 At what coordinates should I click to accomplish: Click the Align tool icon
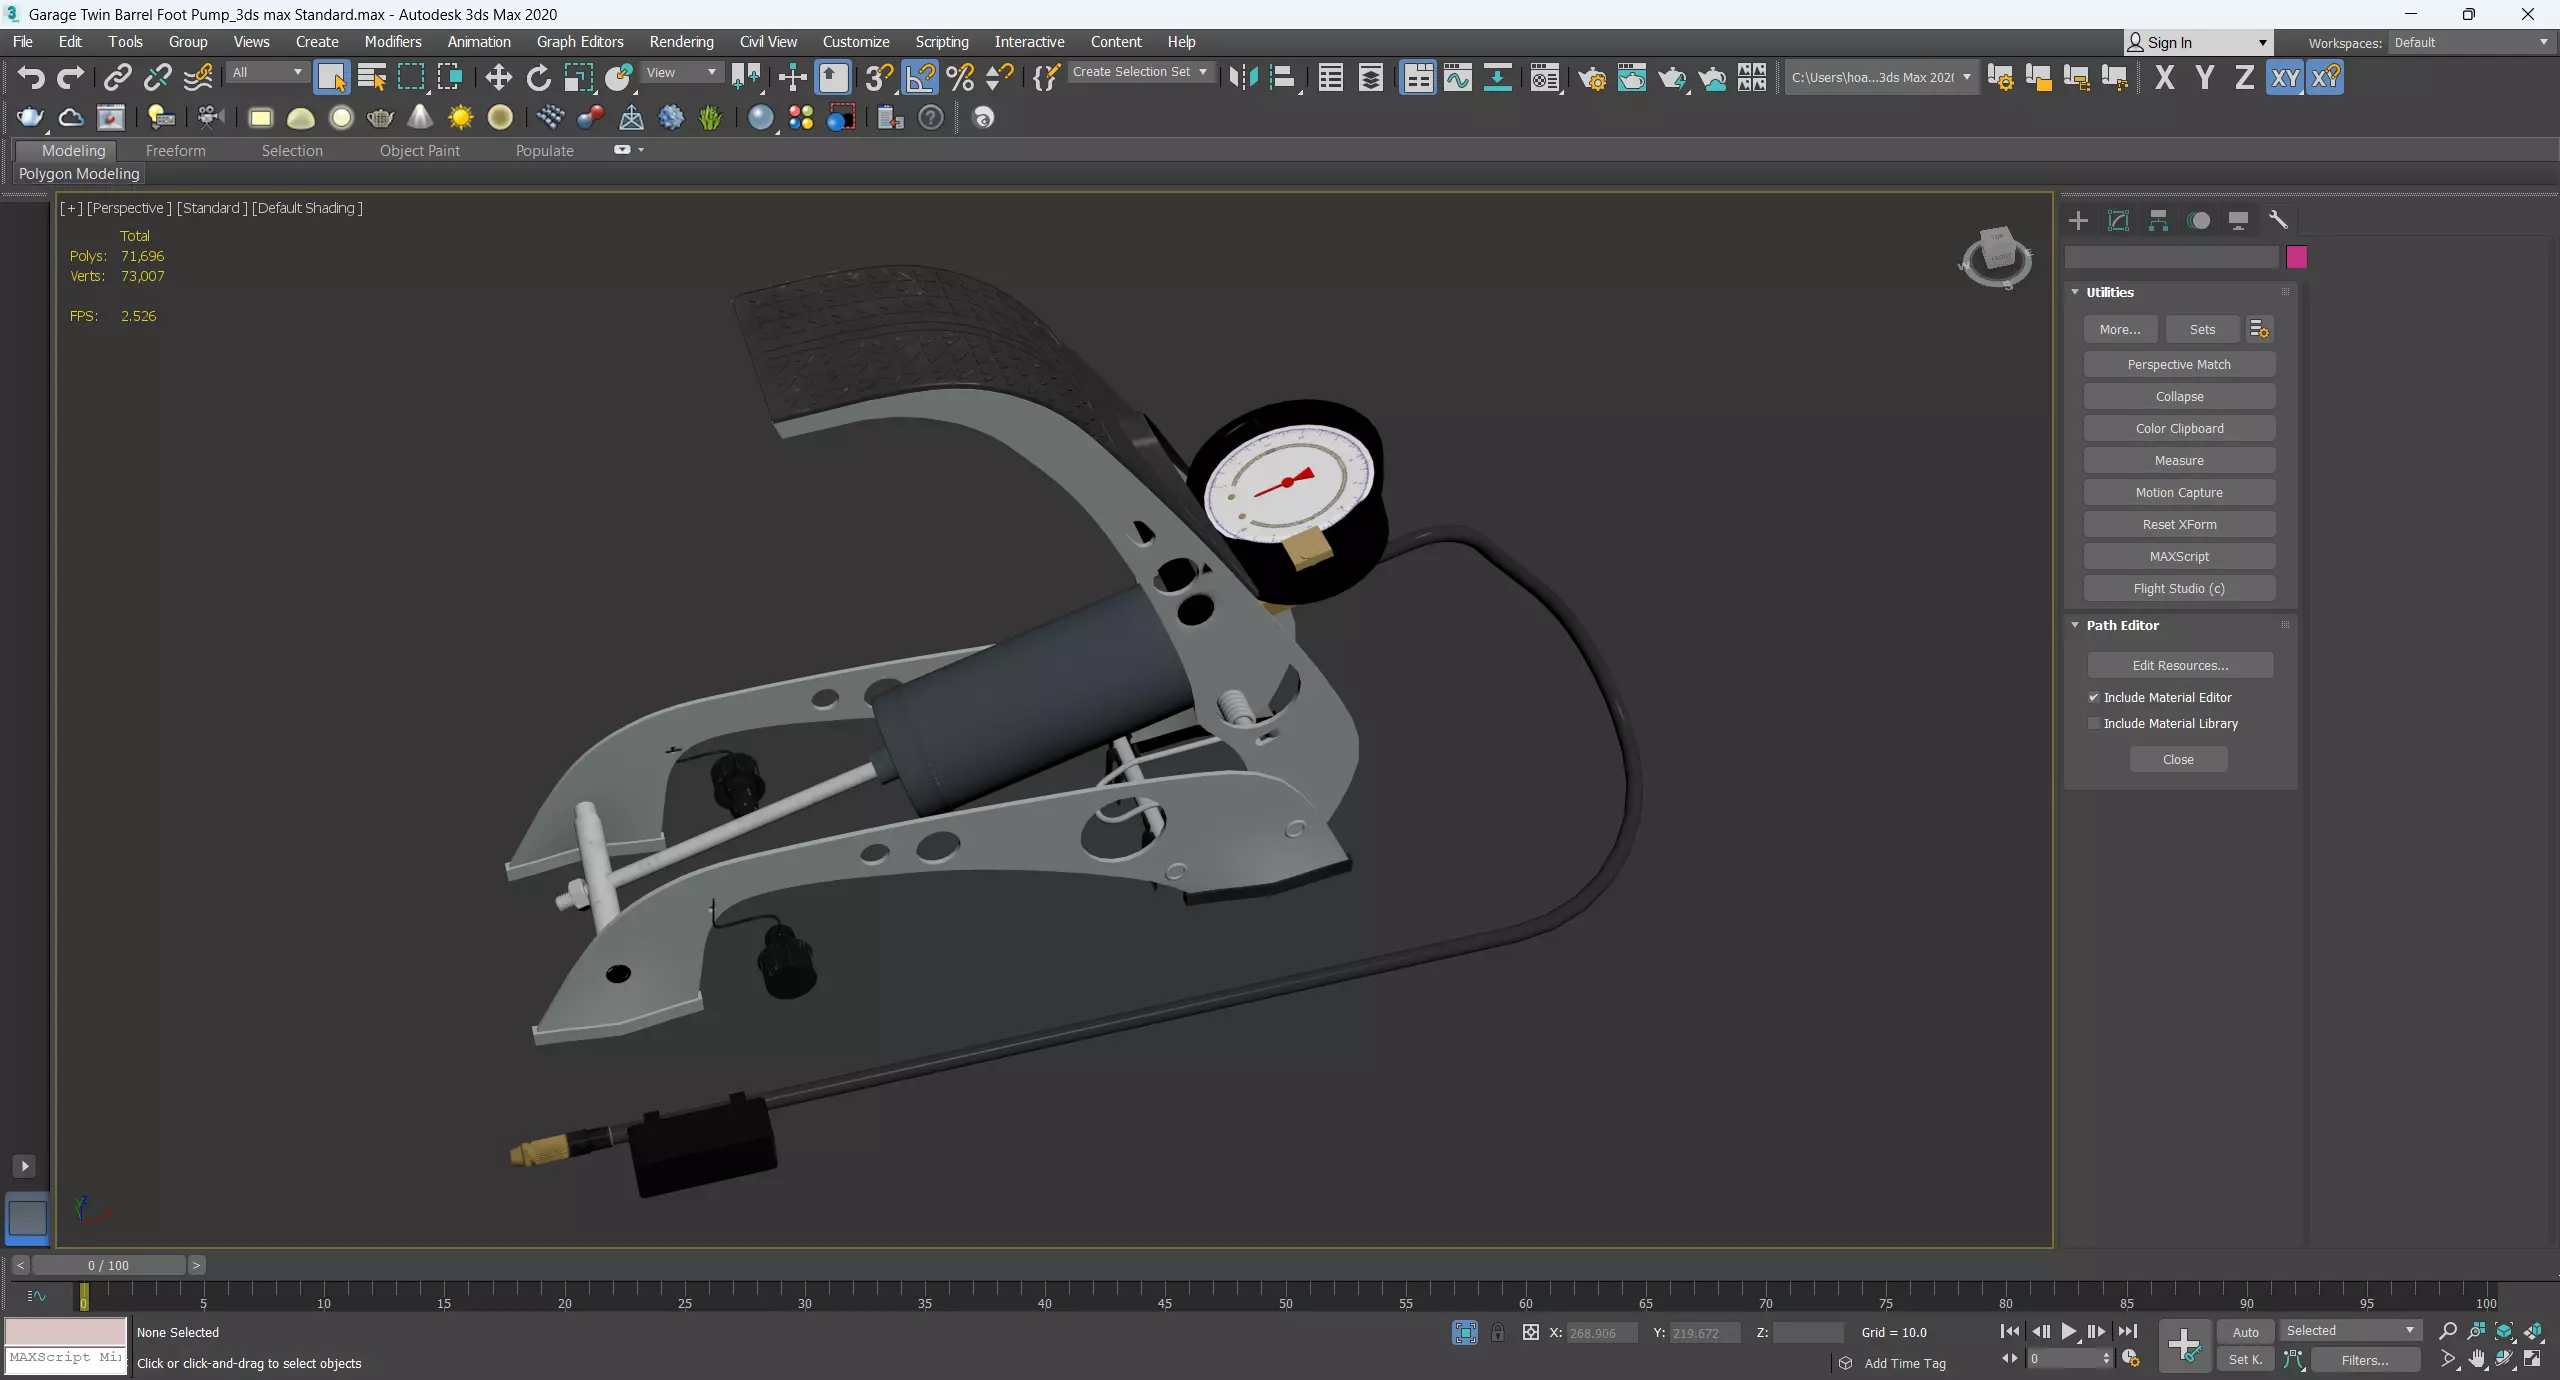point(1283,77)
